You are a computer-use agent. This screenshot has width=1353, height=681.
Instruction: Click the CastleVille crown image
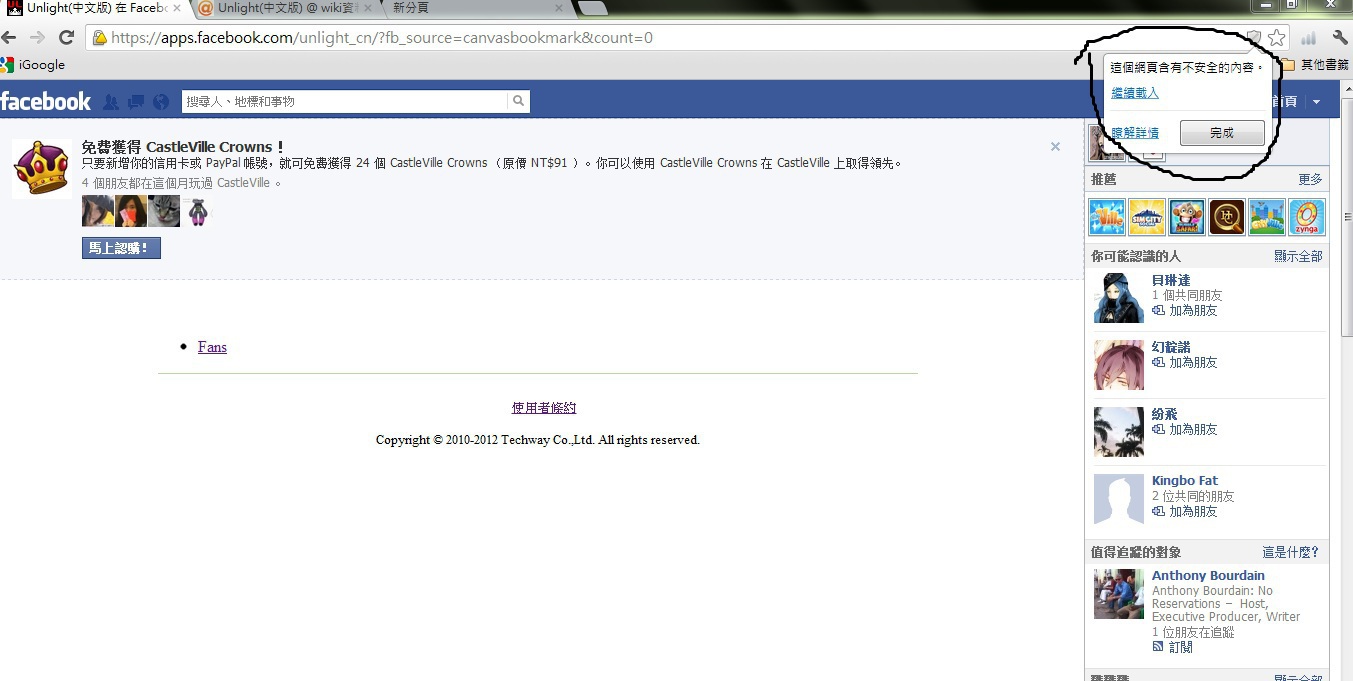(x=42, y=168)
